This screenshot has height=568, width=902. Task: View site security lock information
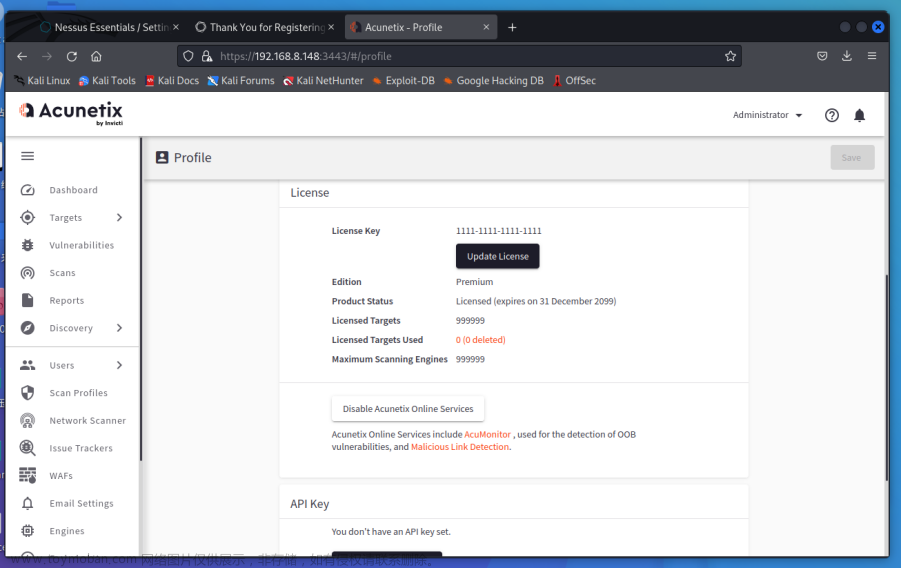click(207, 56)
